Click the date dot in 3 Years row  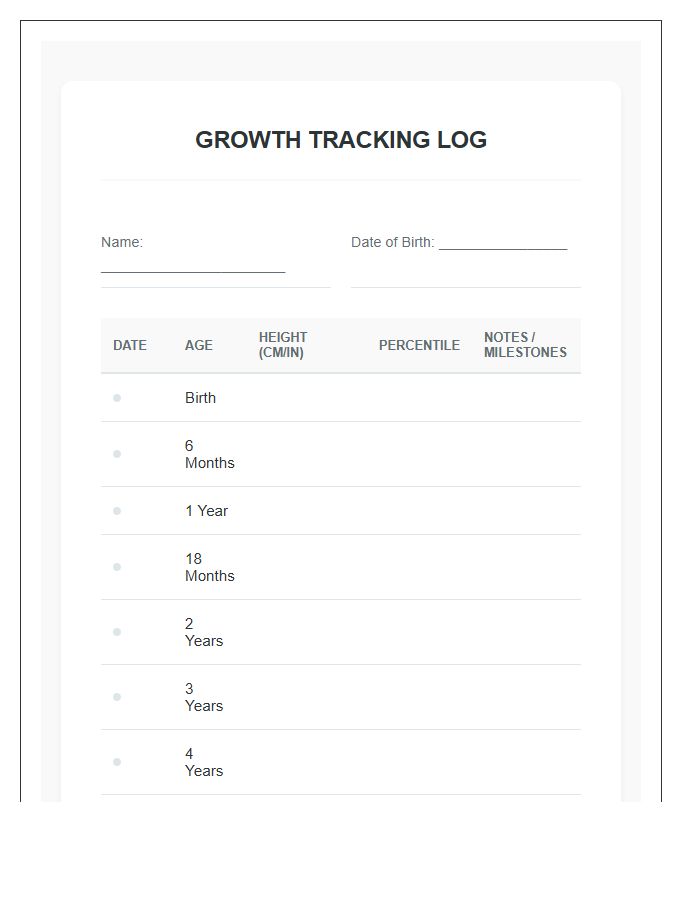click(117, 697)
